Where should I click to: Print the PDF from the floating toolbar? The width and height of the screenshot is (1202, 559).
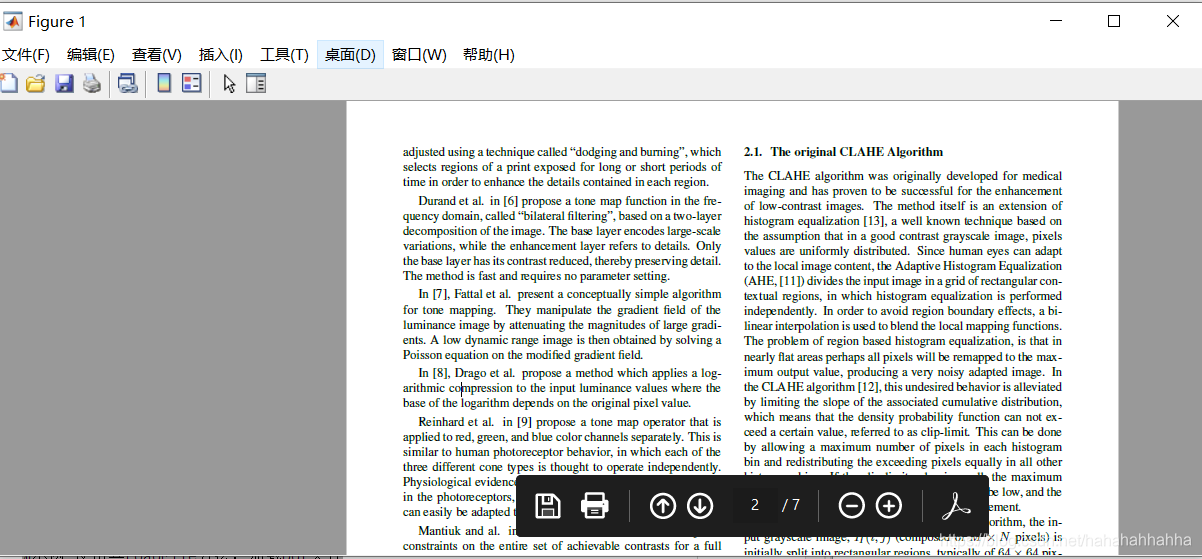595,506
